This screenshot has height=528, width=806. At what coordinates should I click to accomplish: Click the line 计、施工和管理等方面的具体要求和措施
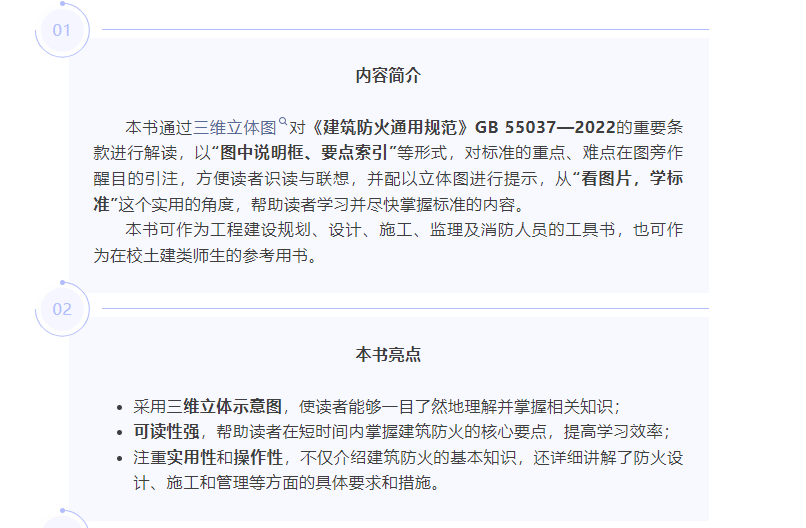[x=286, y=483]
